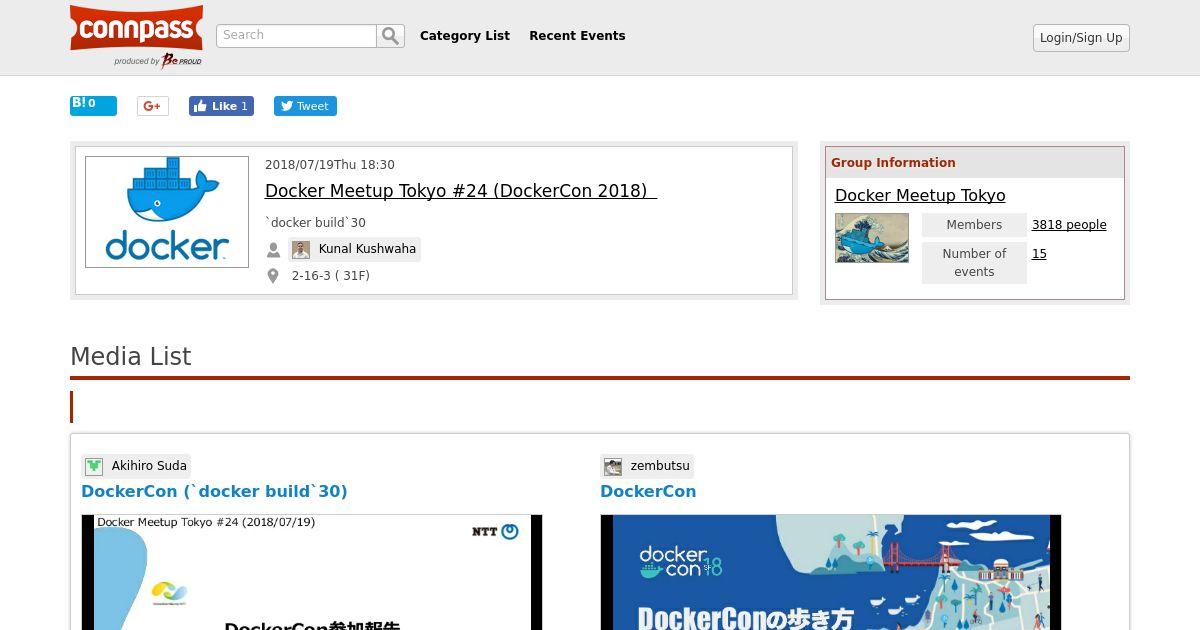Click the location pin icon
1200x630 pixels.
pos(273,276)
